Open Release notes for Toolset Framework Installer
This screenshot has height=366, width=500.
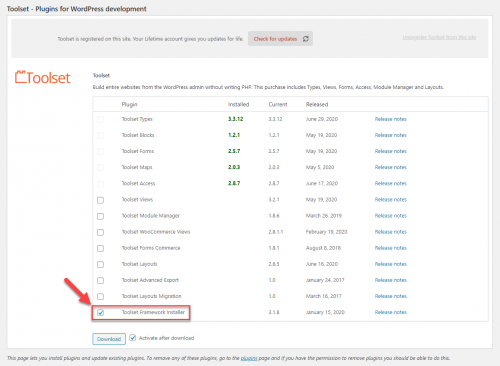coord(391,312)
